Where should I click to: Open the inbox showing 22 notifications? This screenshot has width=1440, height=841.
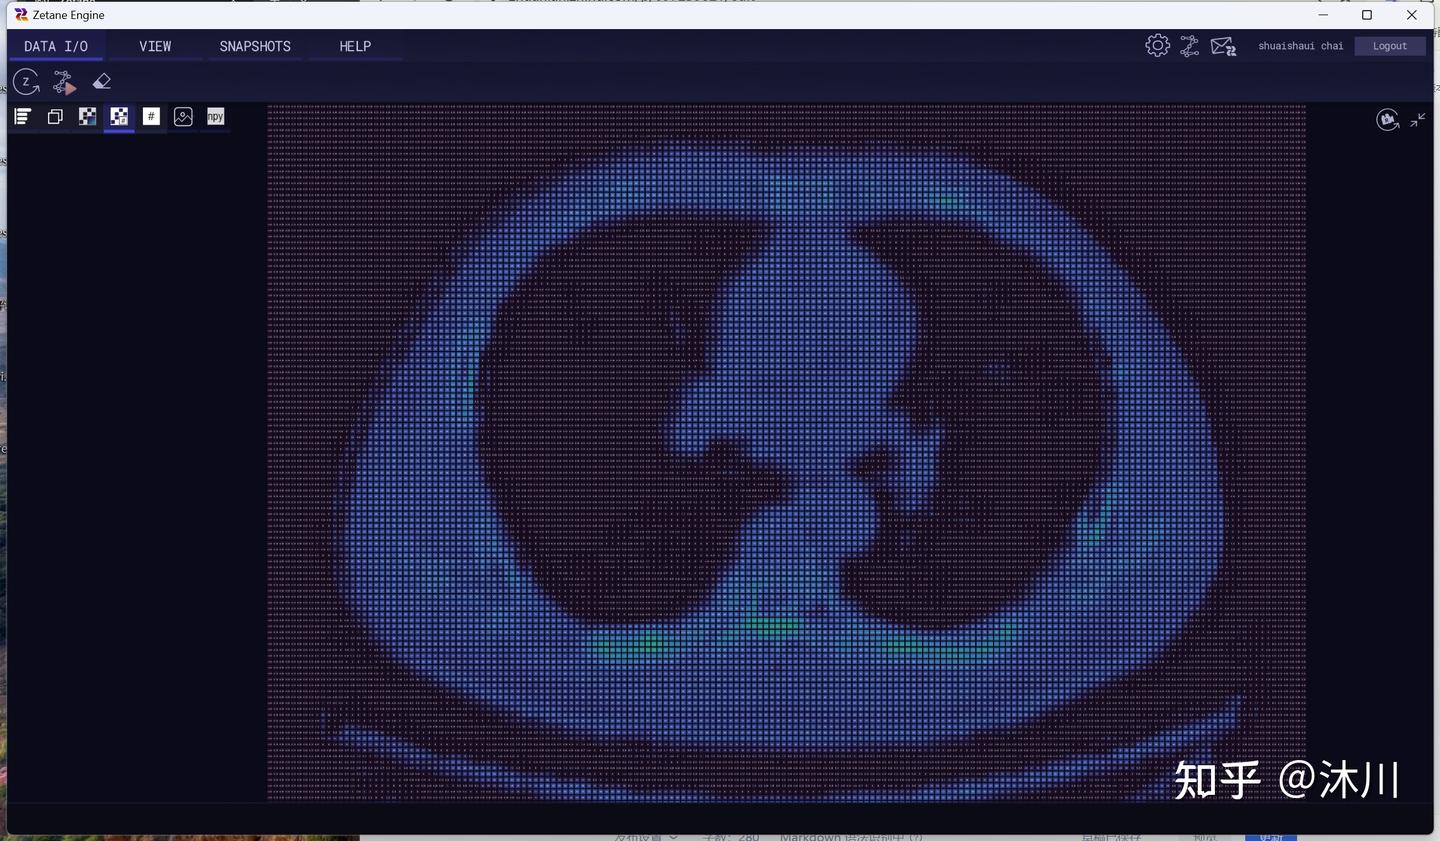(x=1222, y=45)
